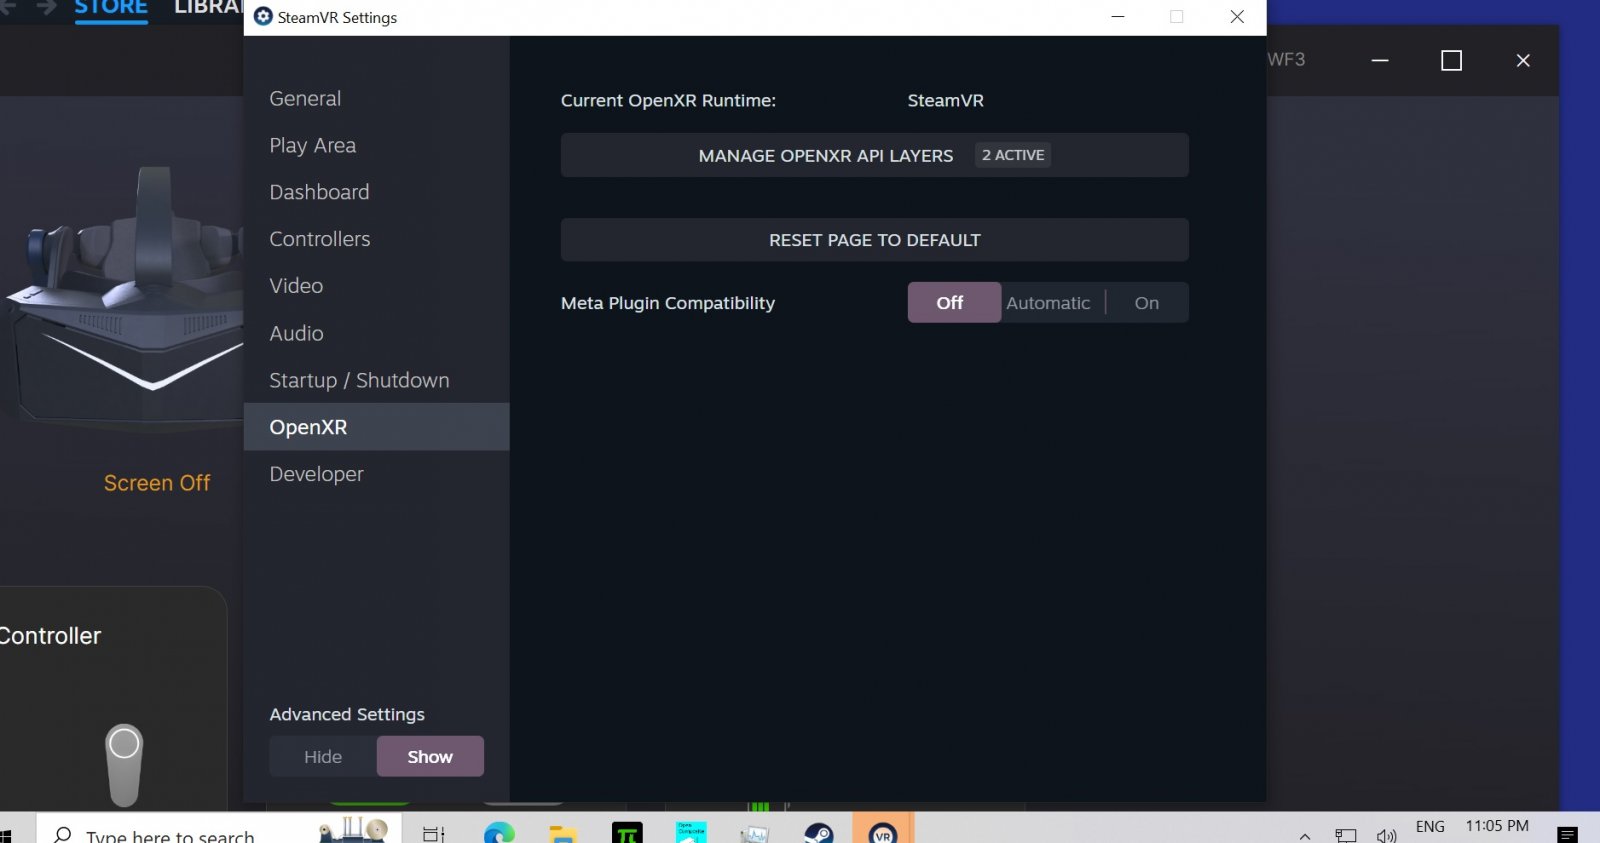Click the ENG language indicator
The height and width of the screenshot is (843, 1600).
point(1430,827)
